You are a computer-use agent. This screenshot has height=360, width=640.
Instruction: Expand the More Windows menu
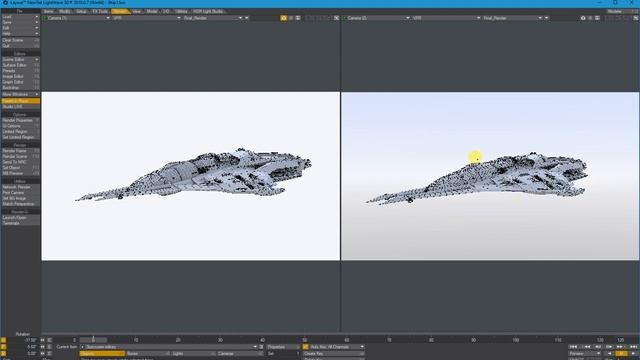(x=20, y=94)
